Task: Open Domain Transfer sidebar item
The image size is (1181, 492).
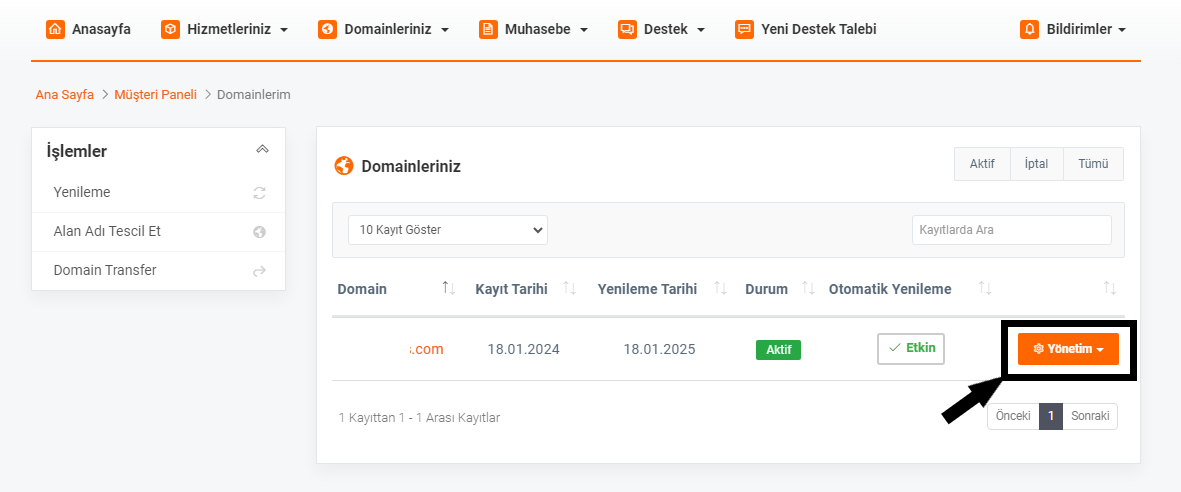Action: pyautogui.click(x=159, y=271)
